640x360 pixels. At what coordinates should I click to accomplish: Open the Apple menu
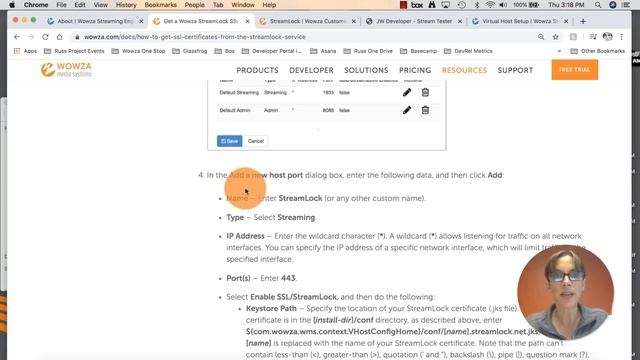12,5
